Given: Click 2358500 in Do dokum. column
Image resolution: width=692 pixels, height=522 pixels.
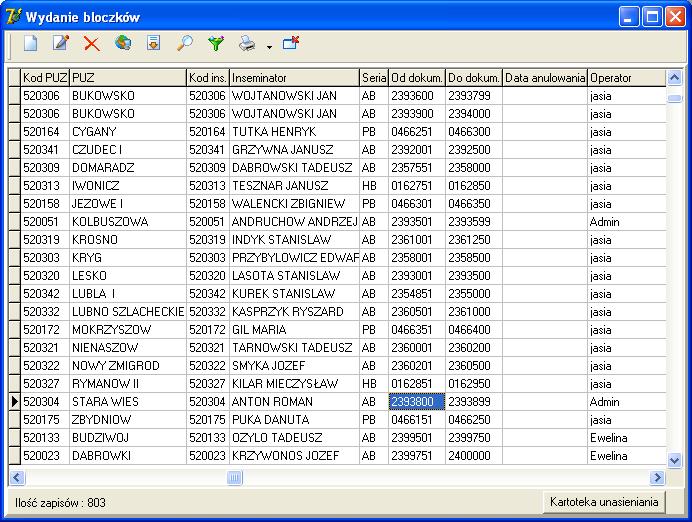Looking at the screenshot, I should [474, 258].
